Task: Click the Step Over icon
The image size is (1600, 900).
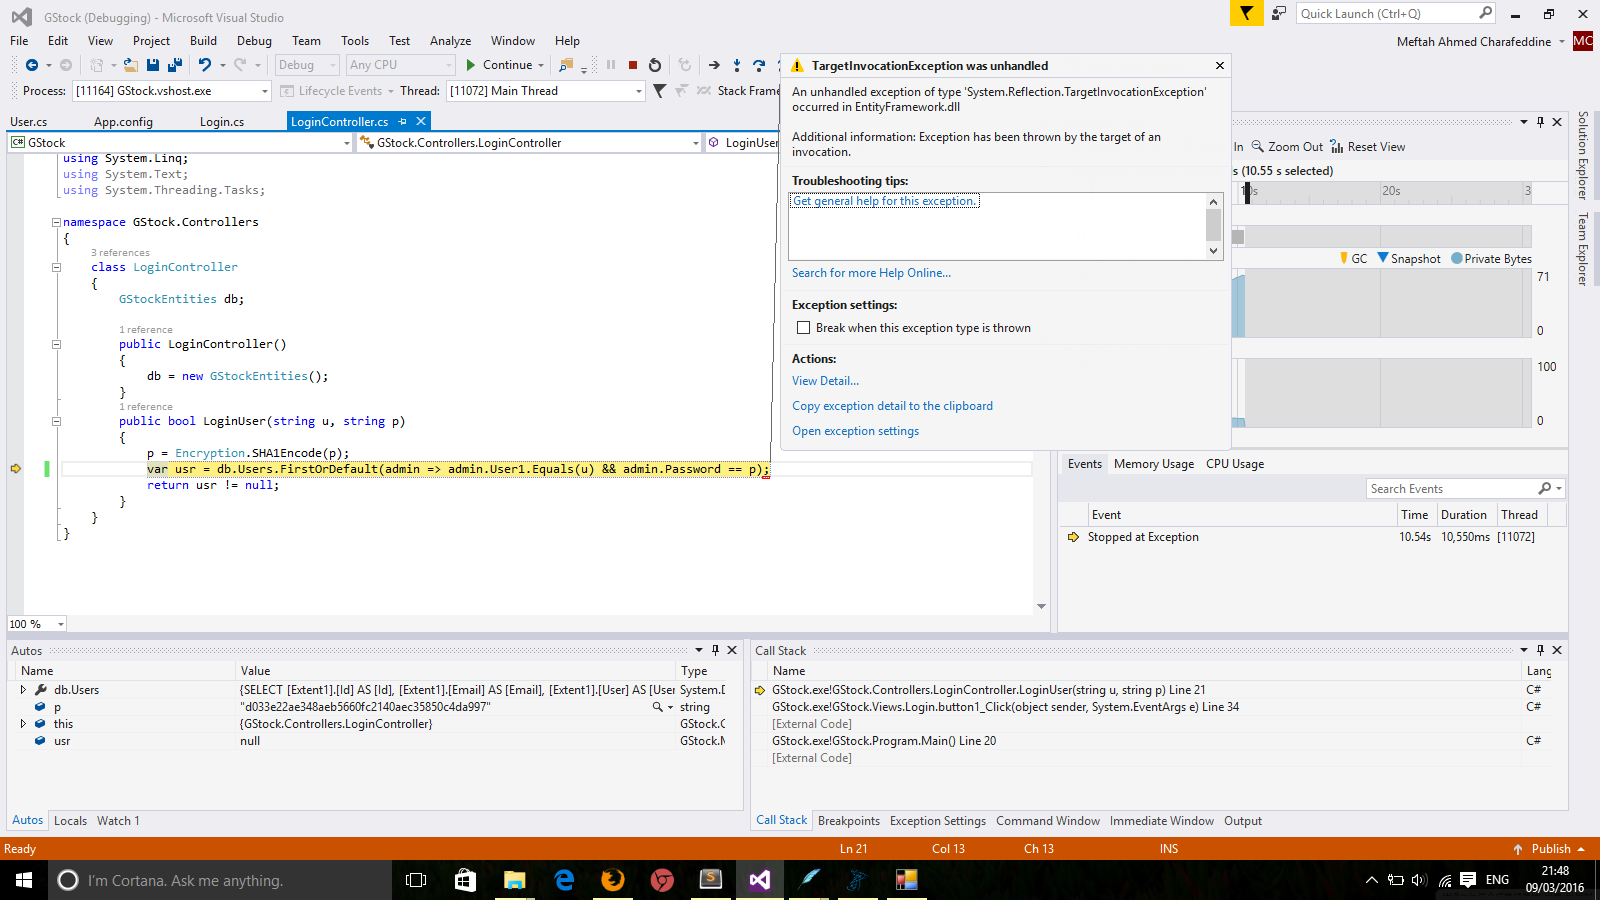Action: pos(759,65)
